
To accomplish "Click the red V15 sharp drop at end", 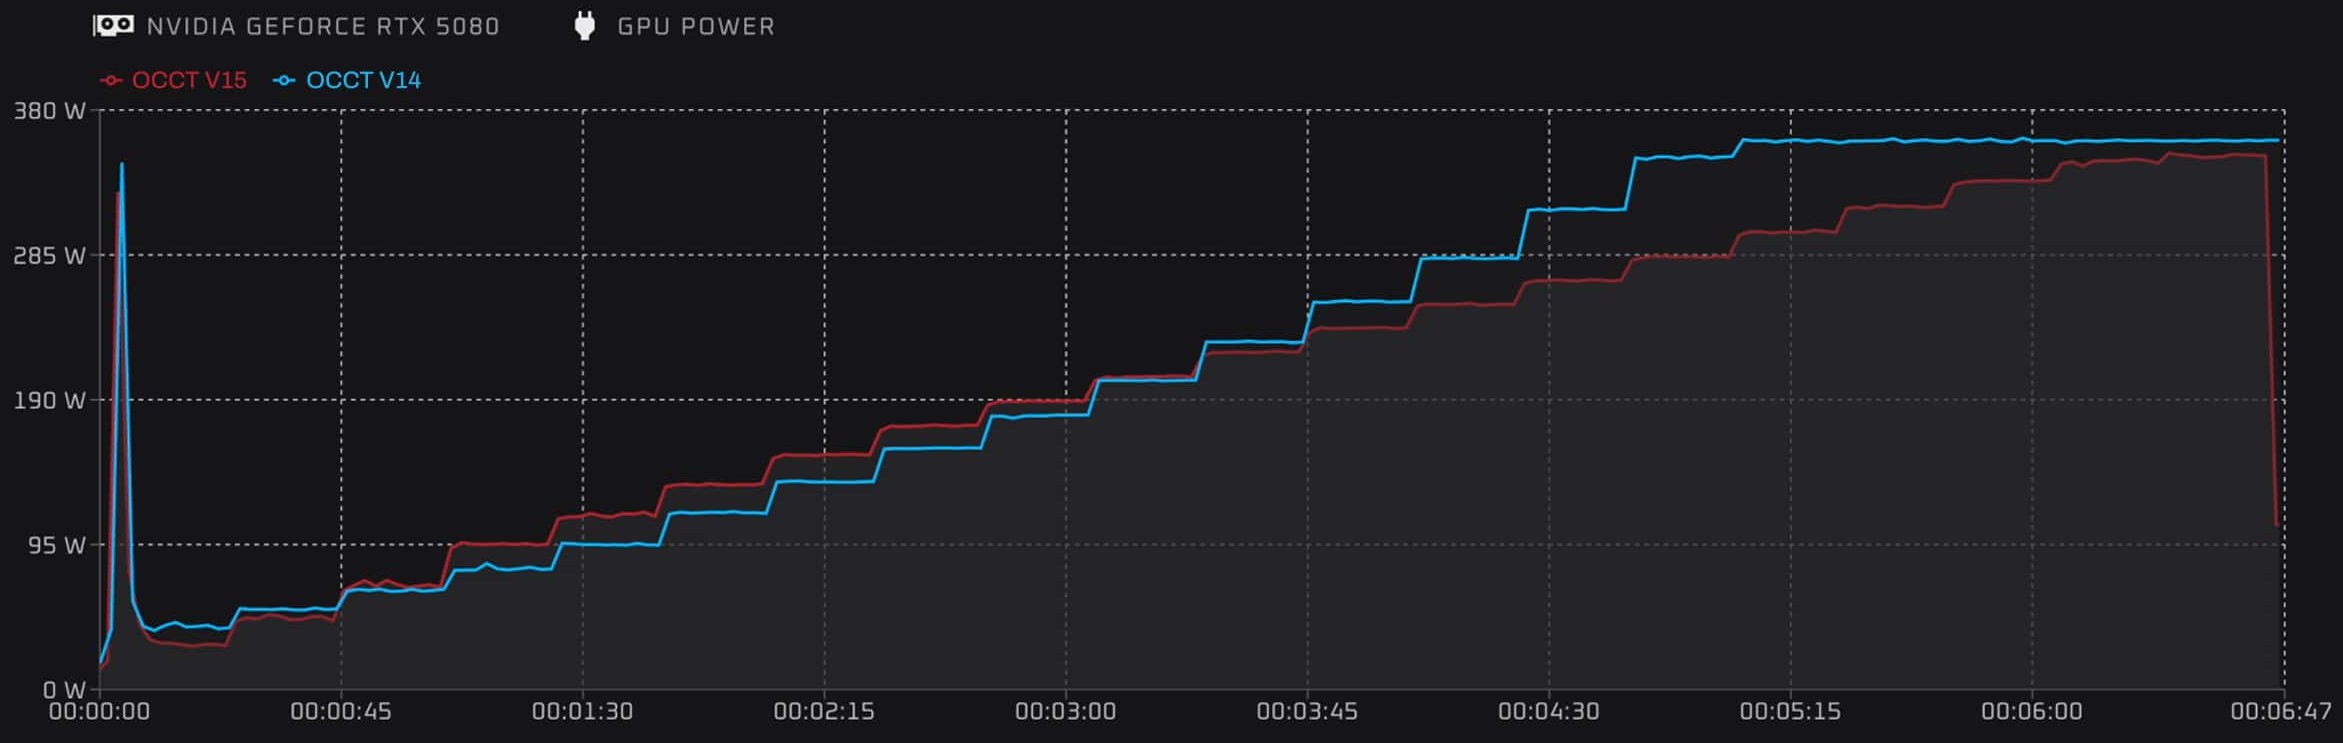I will 2271,340.
